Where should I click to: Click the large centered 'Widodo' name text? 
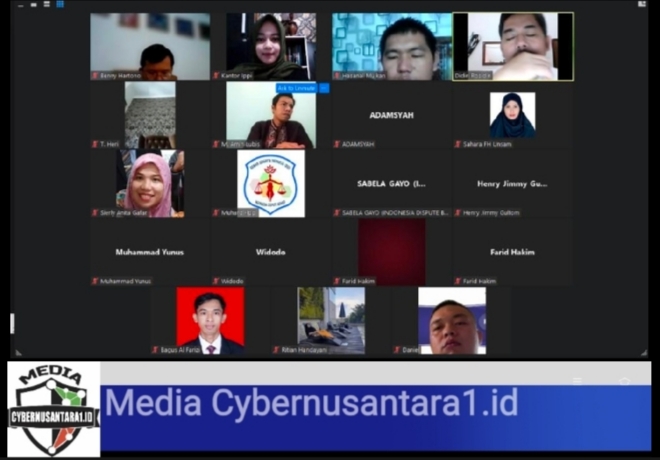(x=271, y=252)
